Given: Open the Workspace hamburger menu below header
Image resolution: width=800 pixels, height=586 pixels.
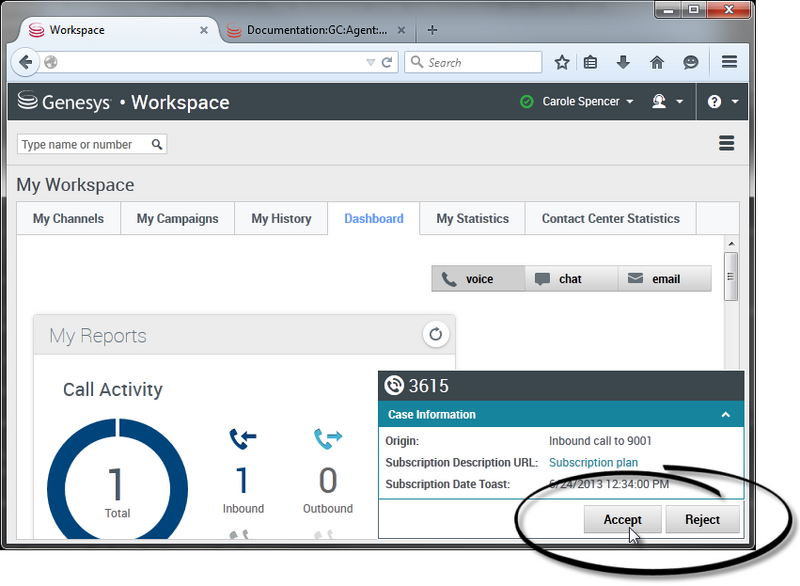Looking at the screenshot, I should [727, 144].
